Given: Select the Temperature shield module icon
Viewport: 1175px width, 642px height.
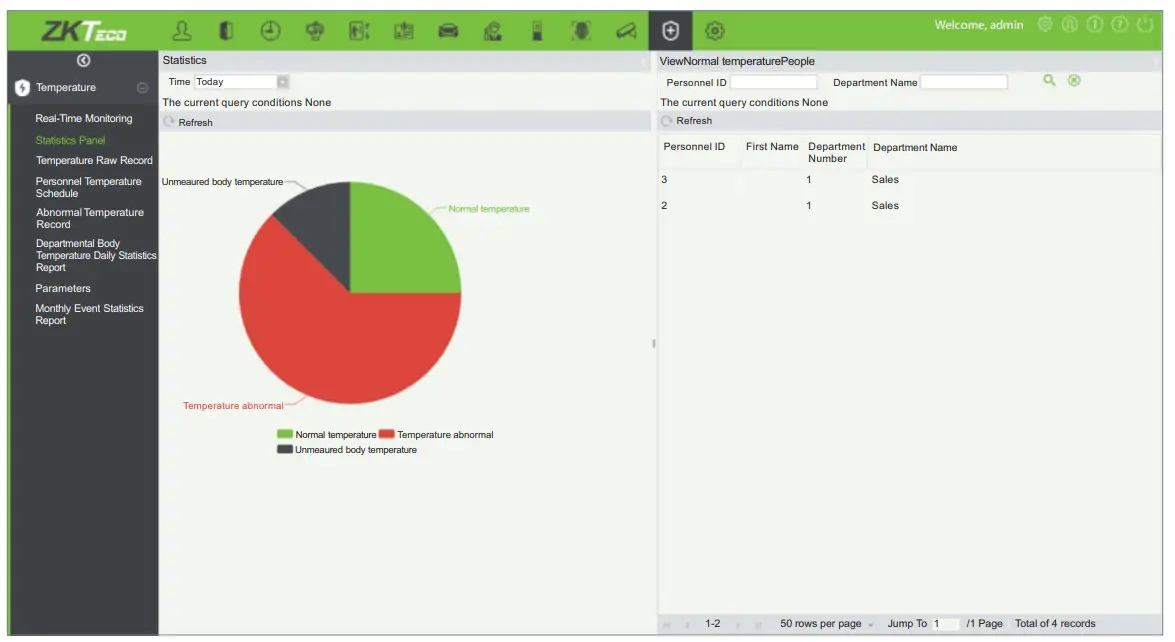Looking at the screenshot, I should point(671,31).
